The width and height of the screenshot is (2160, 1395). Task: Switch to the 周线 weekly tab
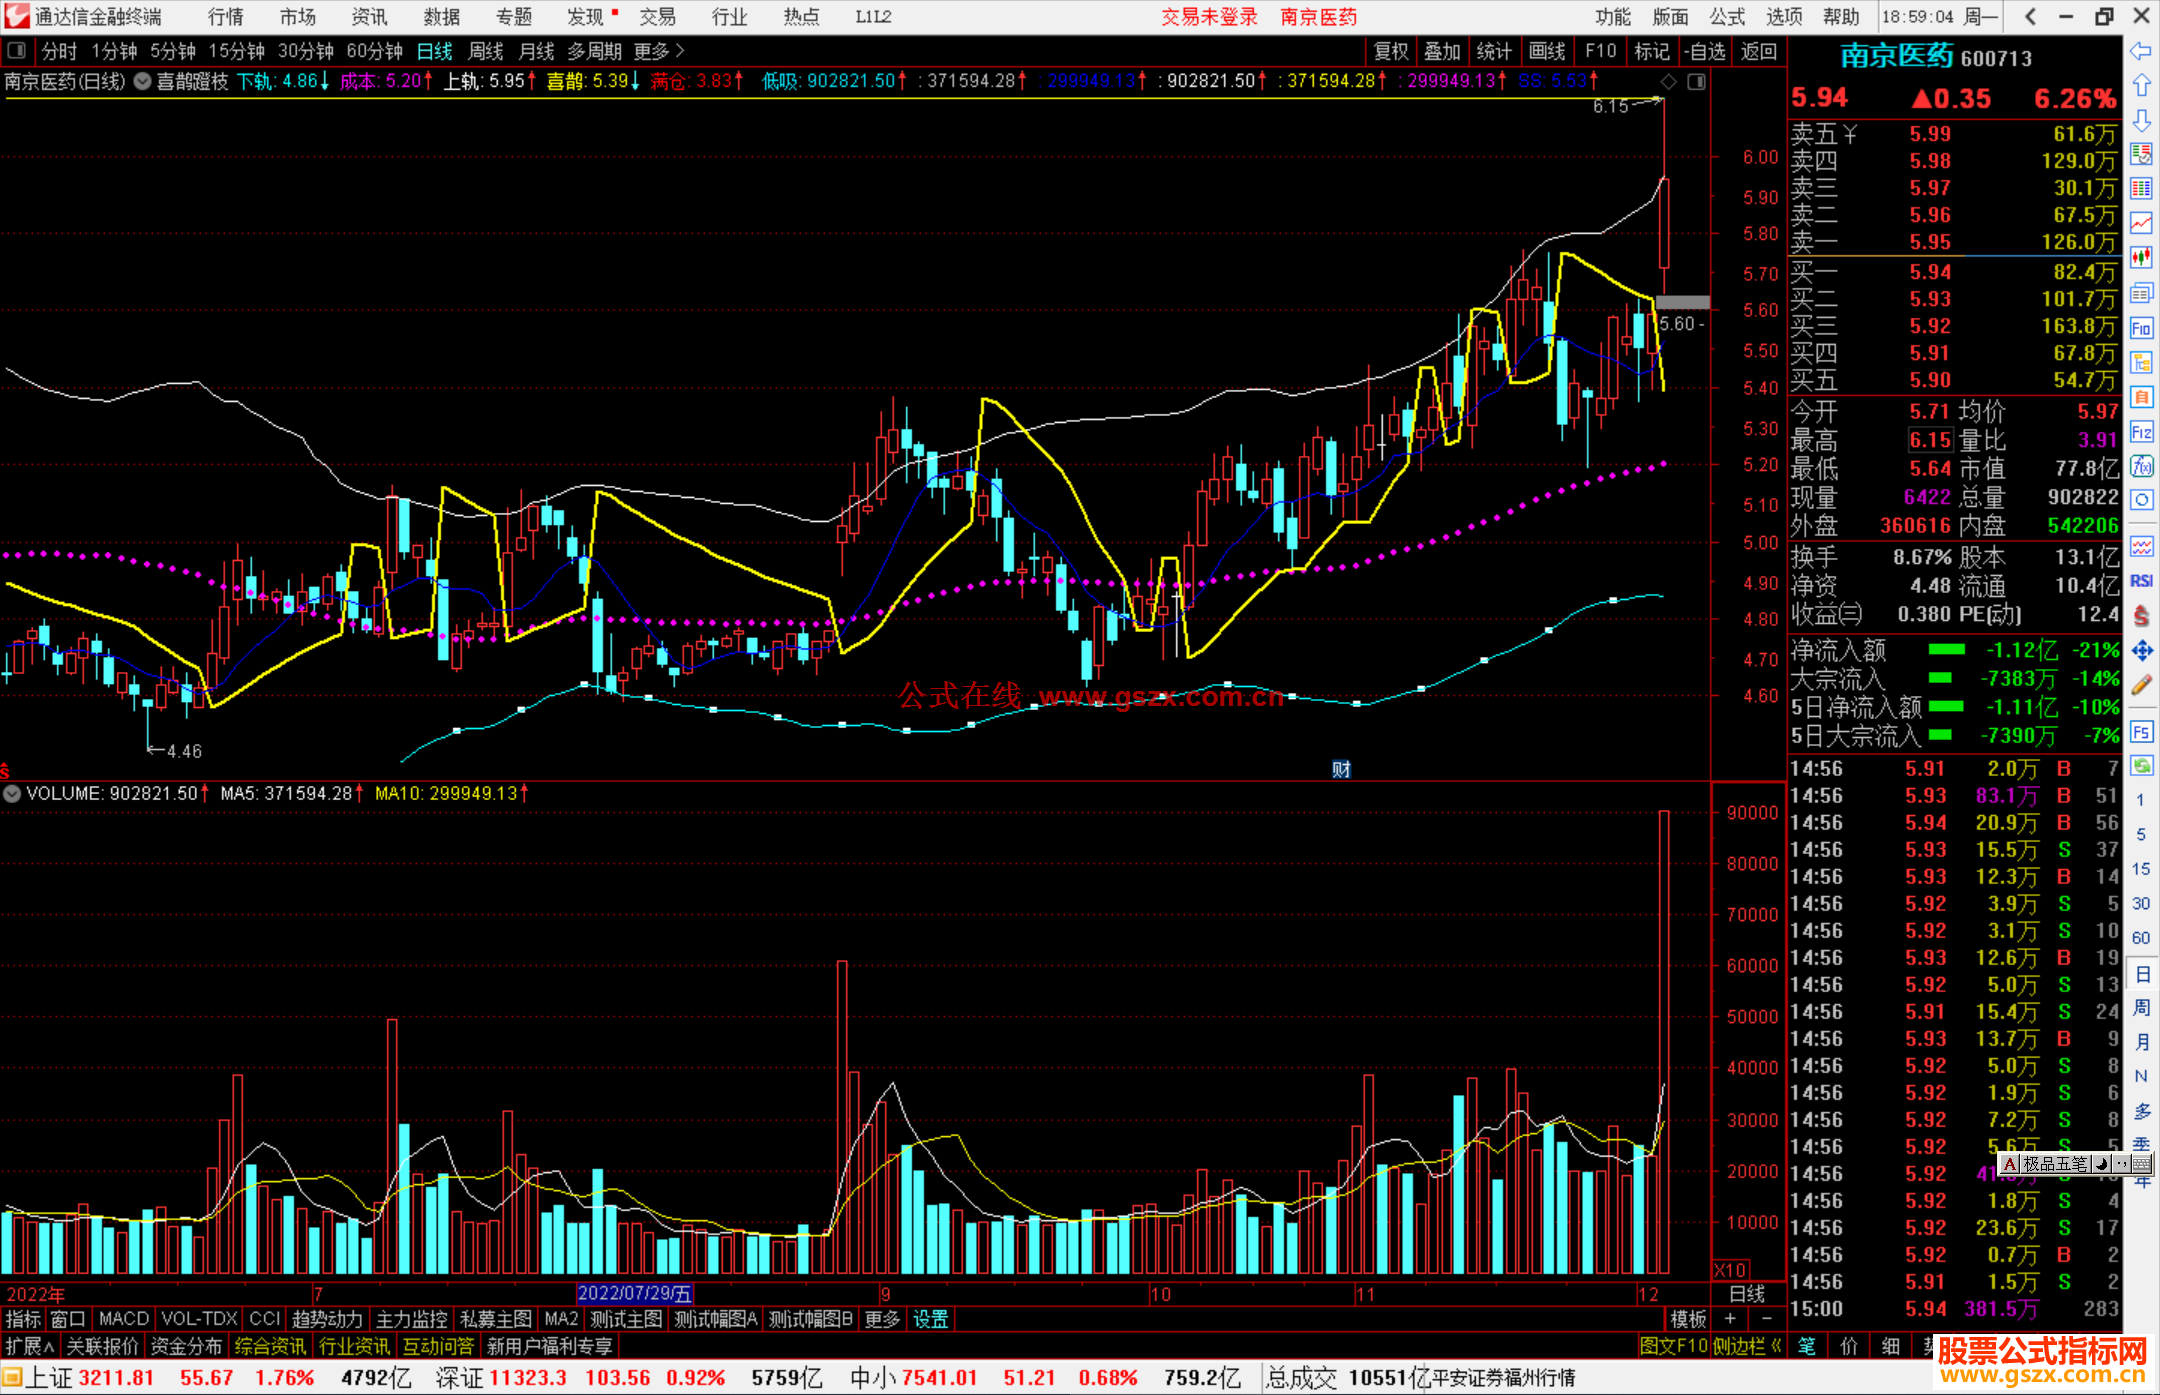486,51
